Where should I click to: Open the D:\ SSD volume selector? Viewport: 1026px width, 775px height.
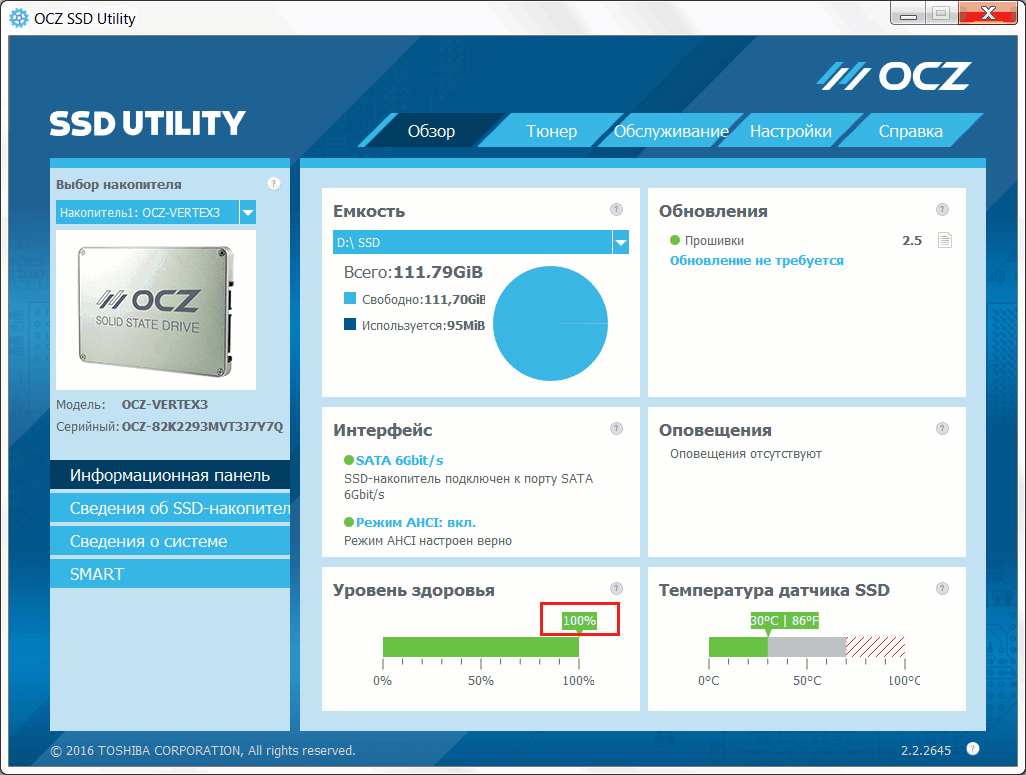(x=481, y=242)
